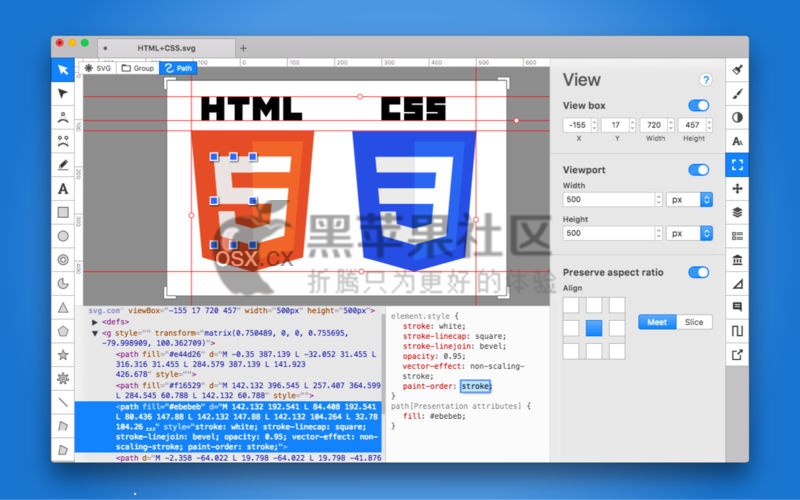Select the Group breadcrumb item

click(x=138, y=68)
